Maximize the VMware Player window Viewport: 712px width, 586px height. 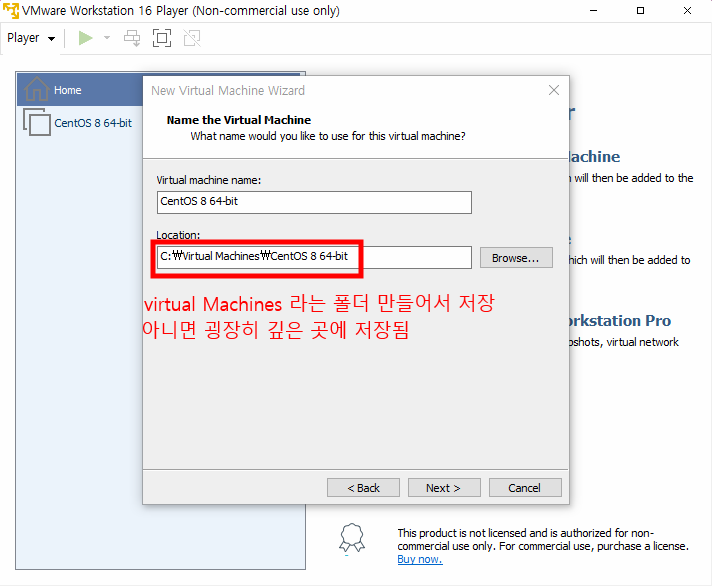640,10
